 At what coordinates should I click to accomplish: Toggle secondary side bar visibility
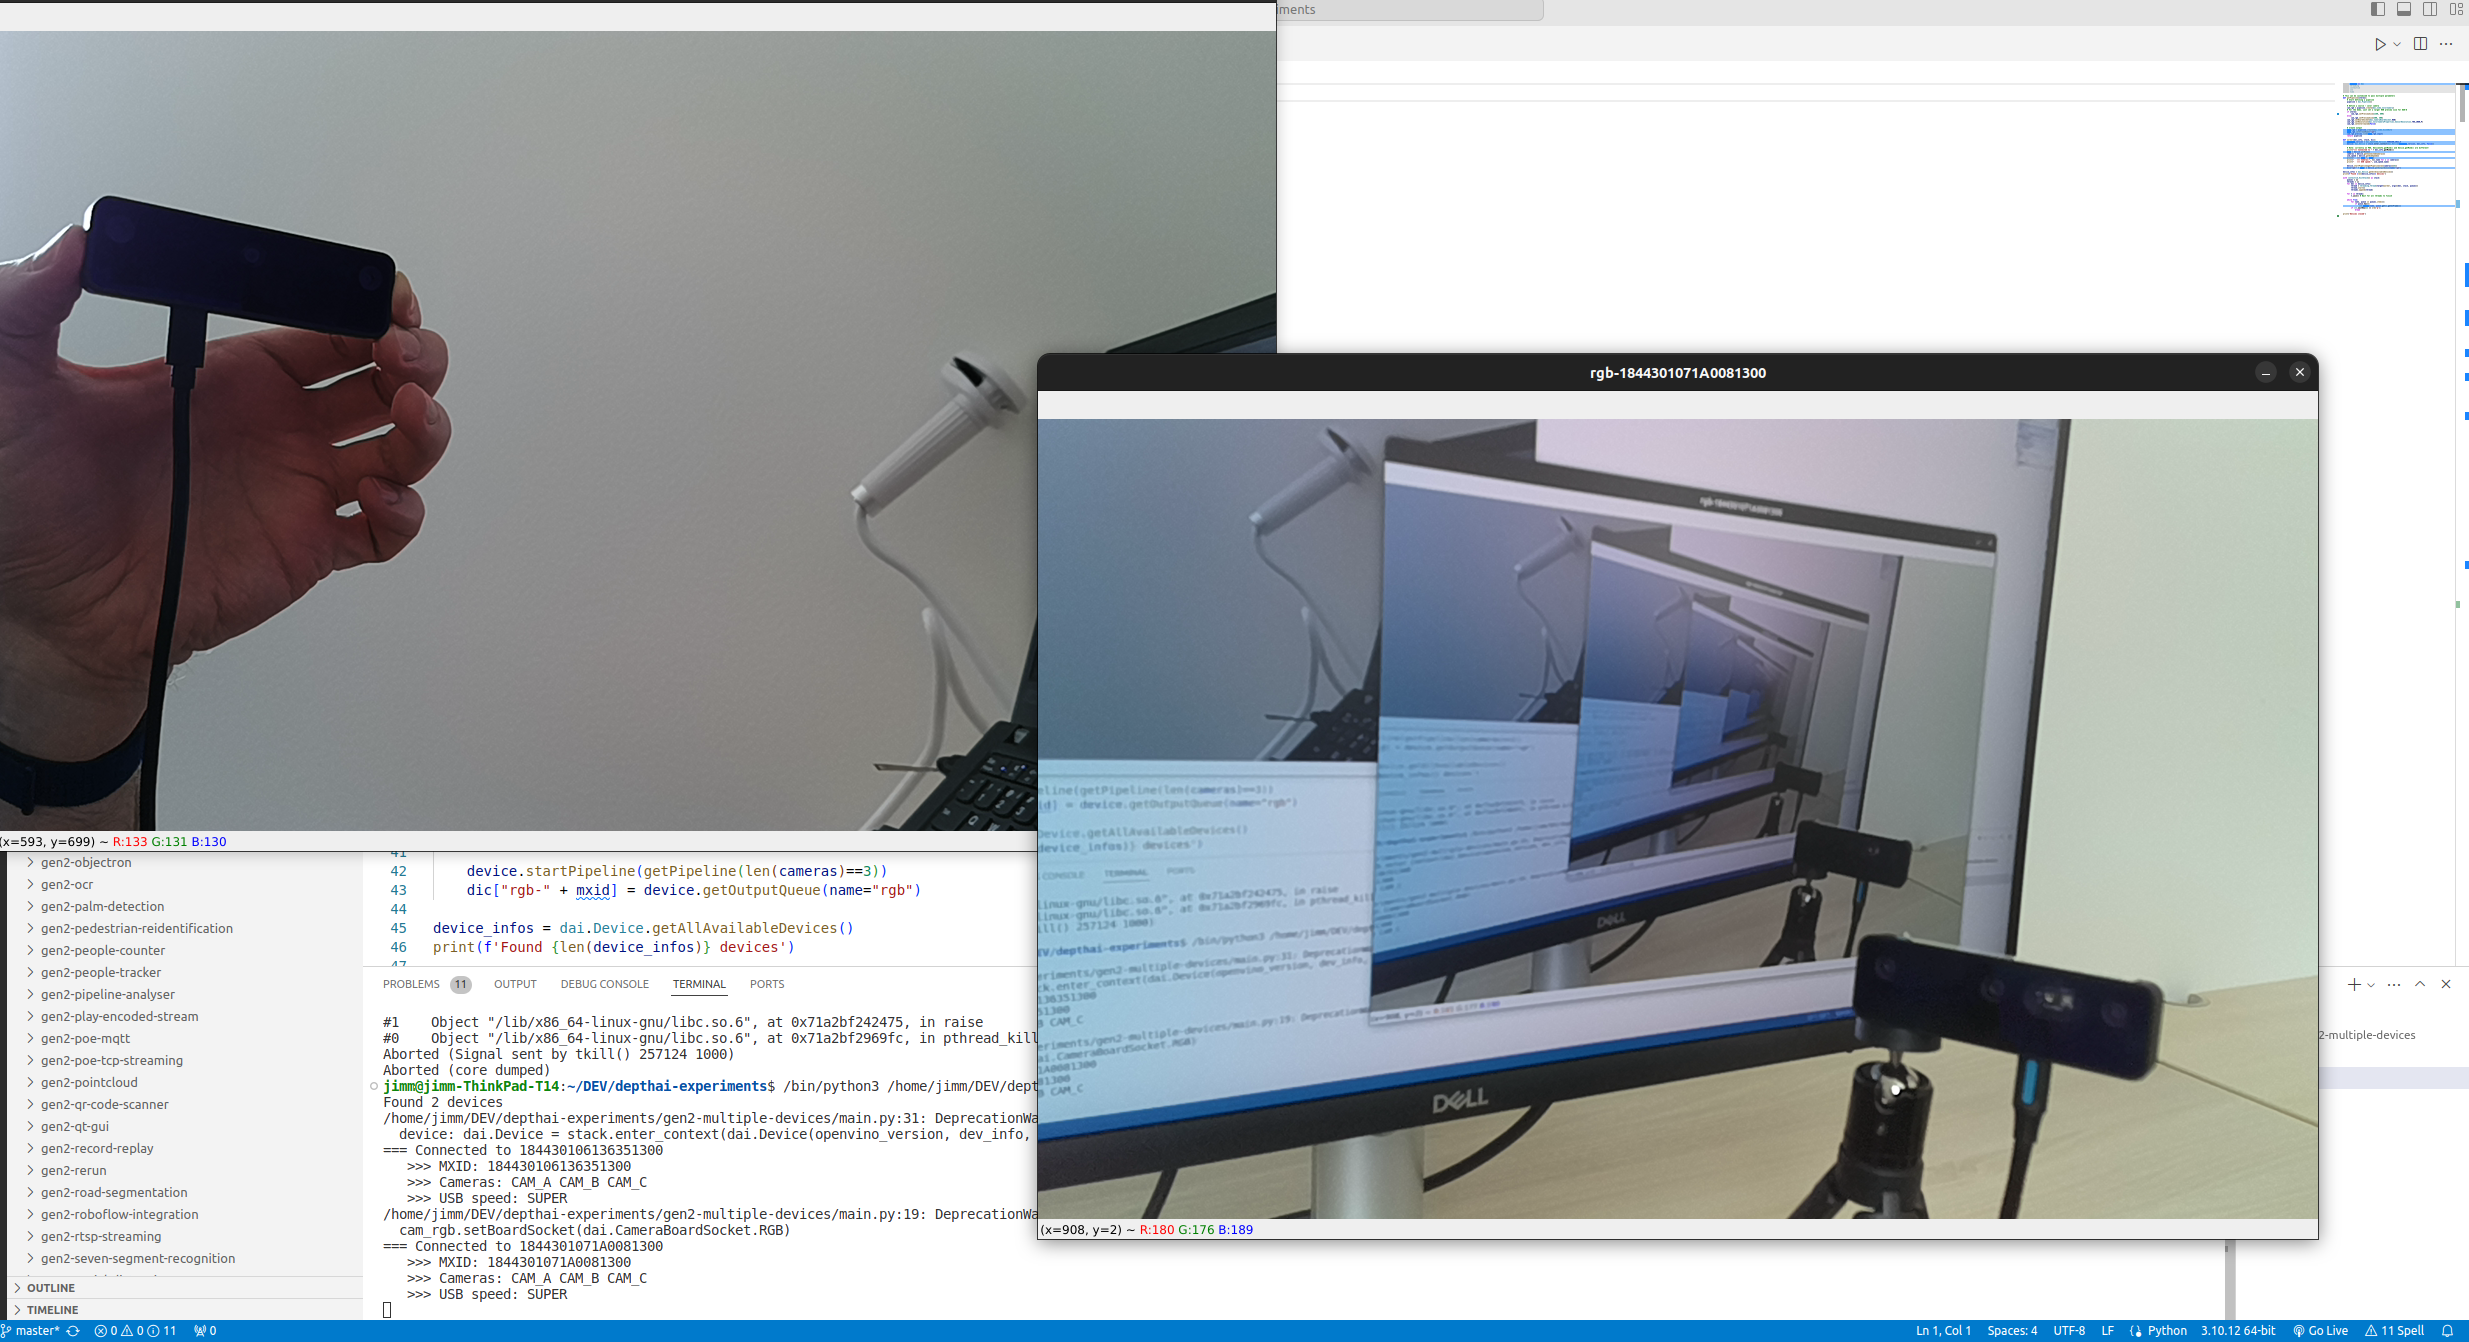pyautogui.click(x=2430, y=9)
